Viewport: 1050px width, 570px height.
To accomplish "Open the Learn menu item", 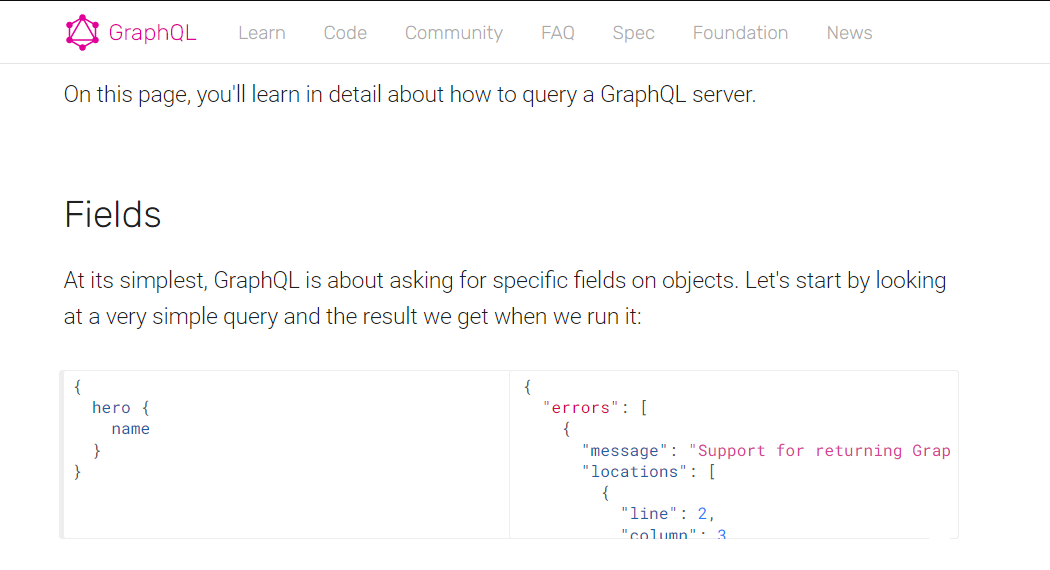I will click(262, 33).
